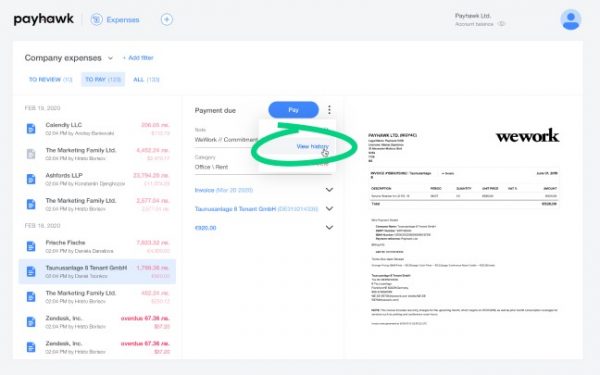Open the Company expenses dropdown
Screen dimensions: 600x375
(69, 58)
